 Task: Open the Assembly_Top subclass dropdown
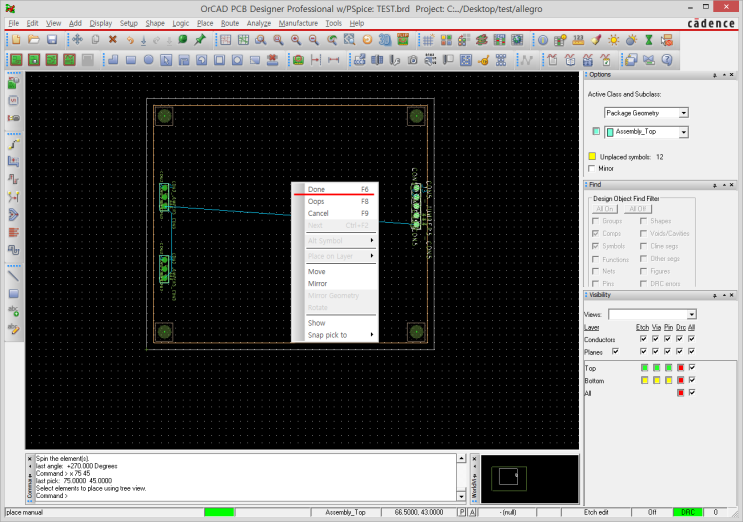(684, 131)
